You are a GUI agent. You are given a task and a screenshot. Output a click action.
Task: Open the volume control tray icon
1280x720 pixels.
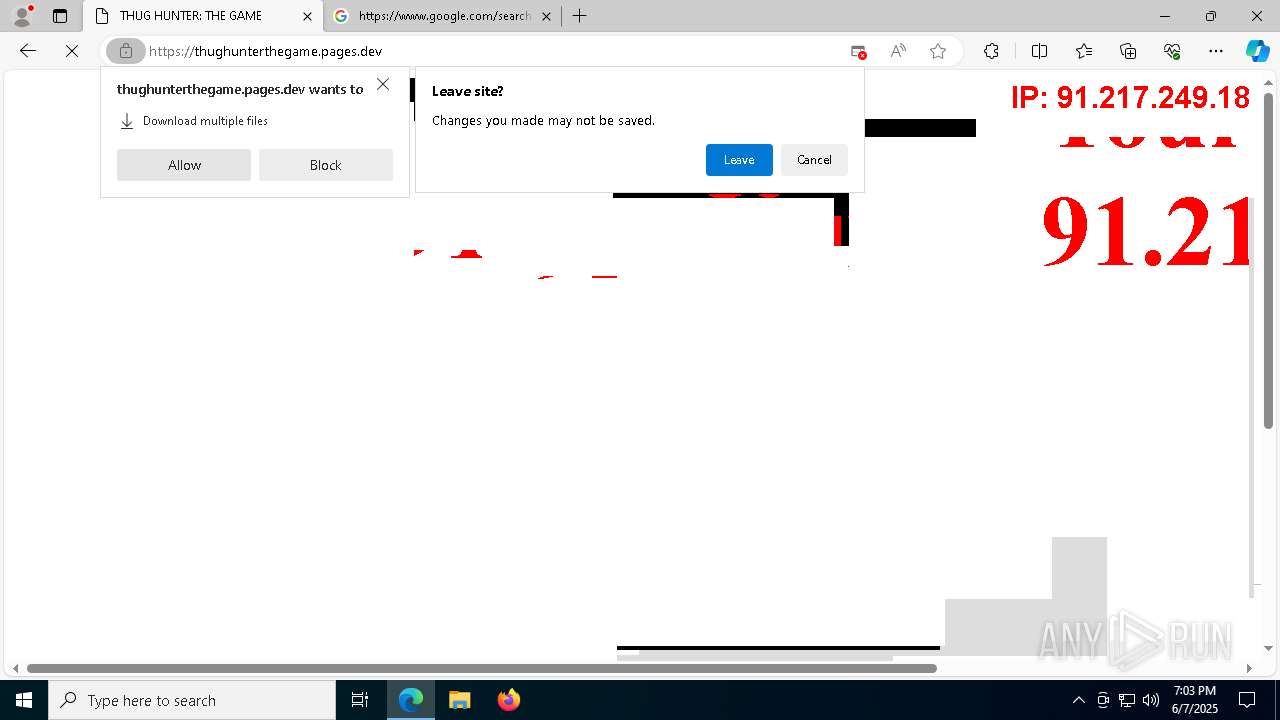1151,700
